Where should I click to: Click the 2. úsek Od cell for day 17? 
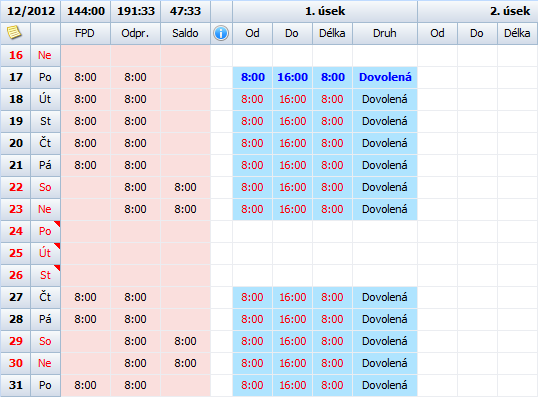[x=437, y=77]
